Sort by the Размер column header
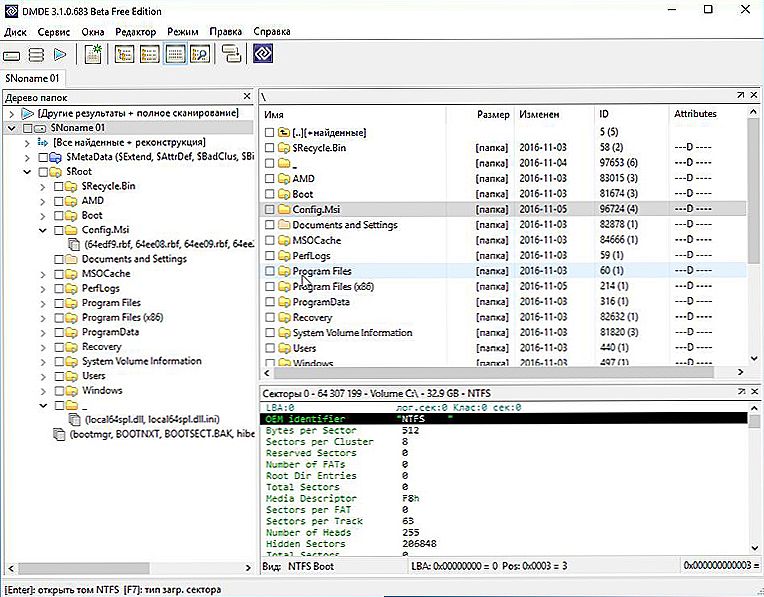Viewport: 764px width, 597px height. coord(493,115)
